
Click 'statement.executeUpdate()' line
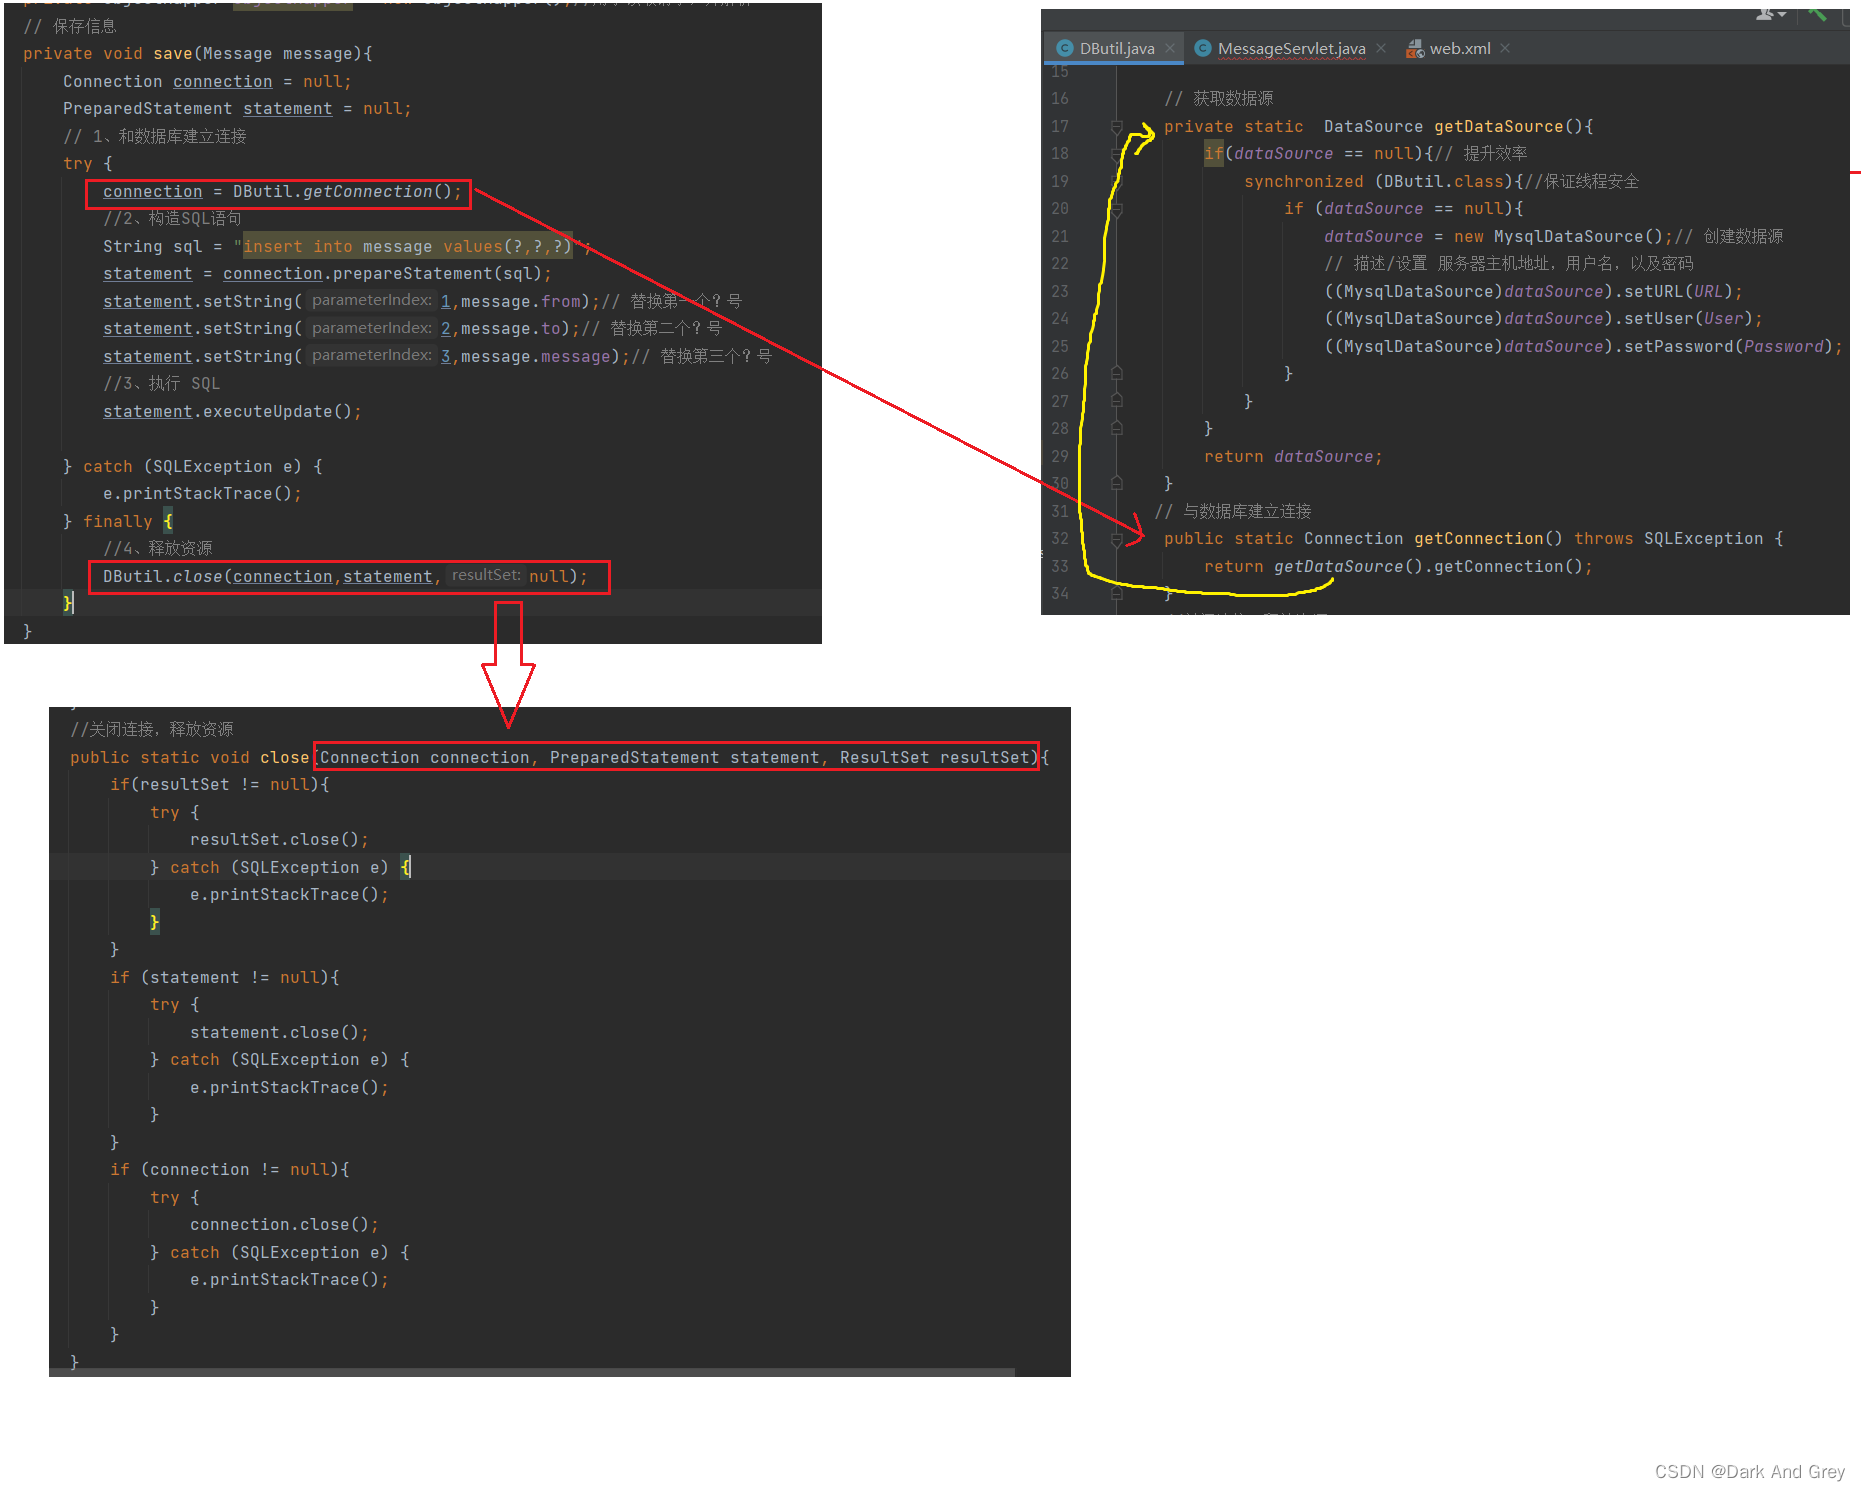[232, 411]
